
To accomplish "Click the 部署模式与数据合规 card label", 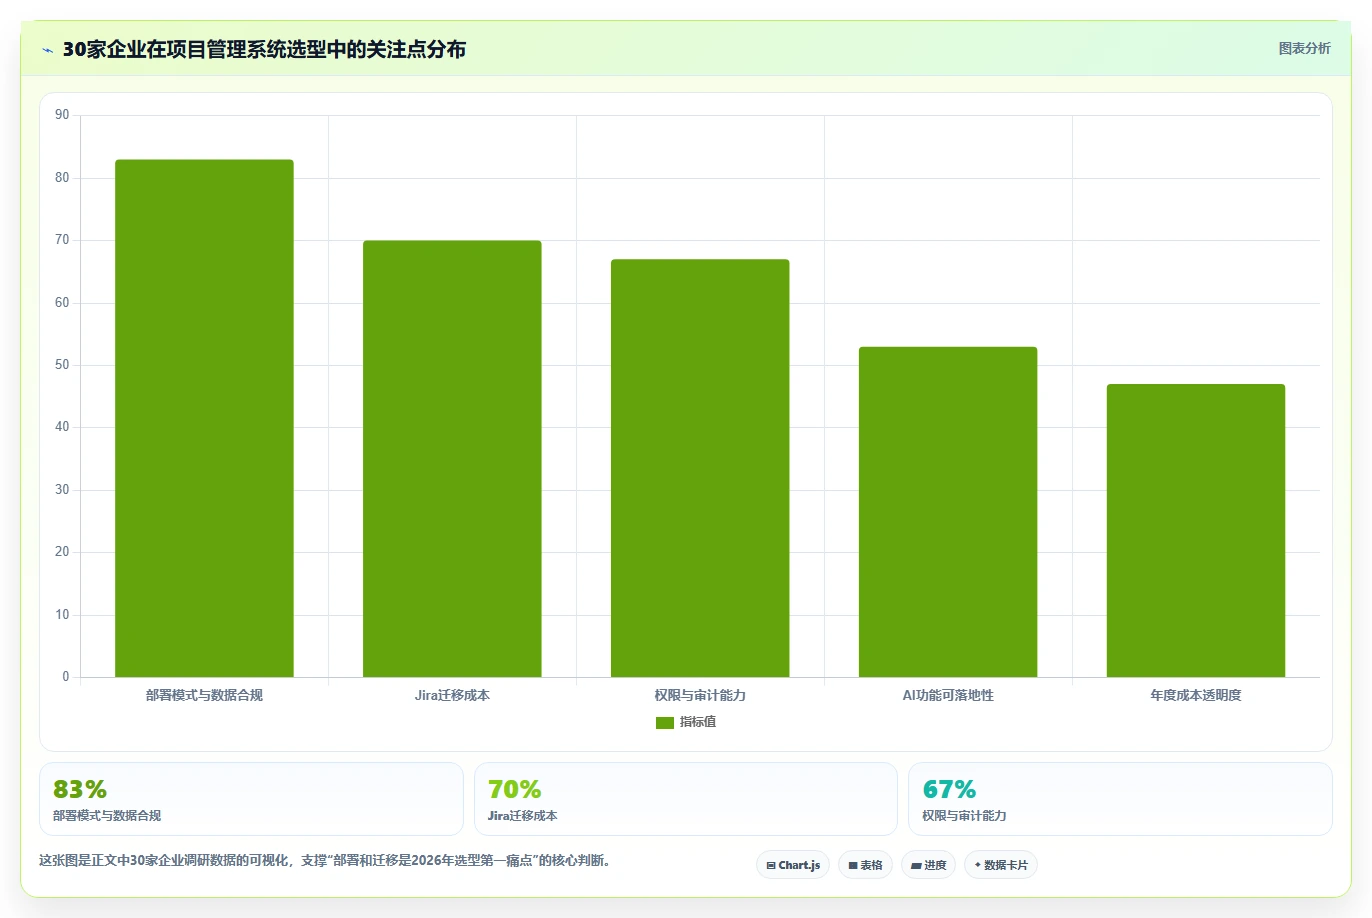I will coord(107,816).
